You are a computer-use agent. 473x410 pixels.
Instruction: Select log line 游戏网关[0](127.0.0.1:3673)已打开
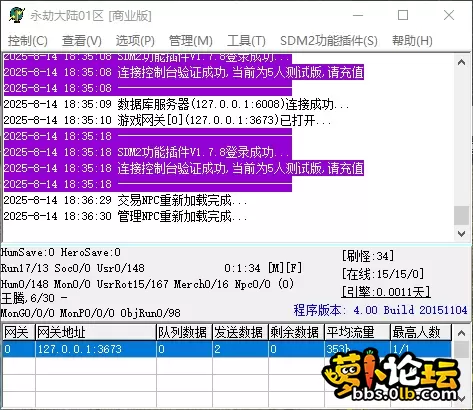point(167,120)
